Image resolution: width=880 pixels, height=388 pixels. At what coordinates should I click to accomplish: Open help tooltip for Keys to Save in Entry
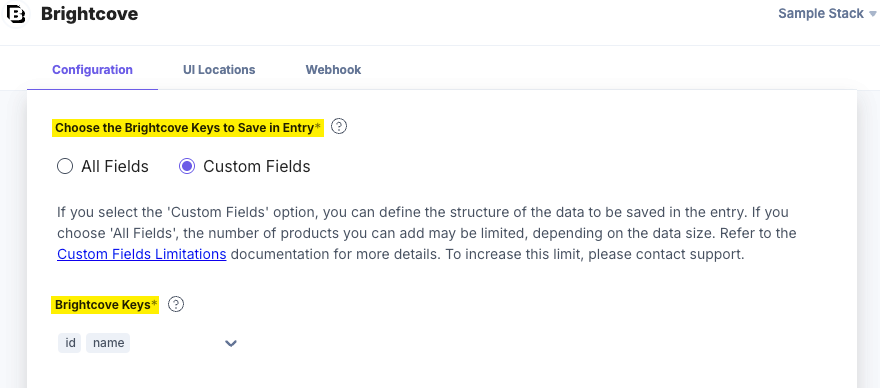point(339,127)
